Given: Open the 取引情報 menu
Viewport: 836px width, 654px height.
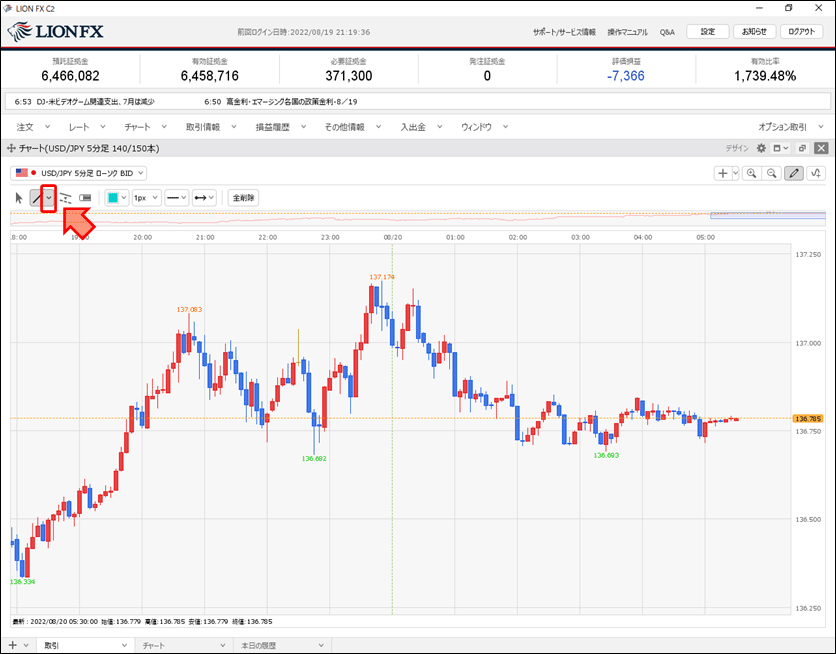Looking at the screenshot, I should [x=211, y=127].
